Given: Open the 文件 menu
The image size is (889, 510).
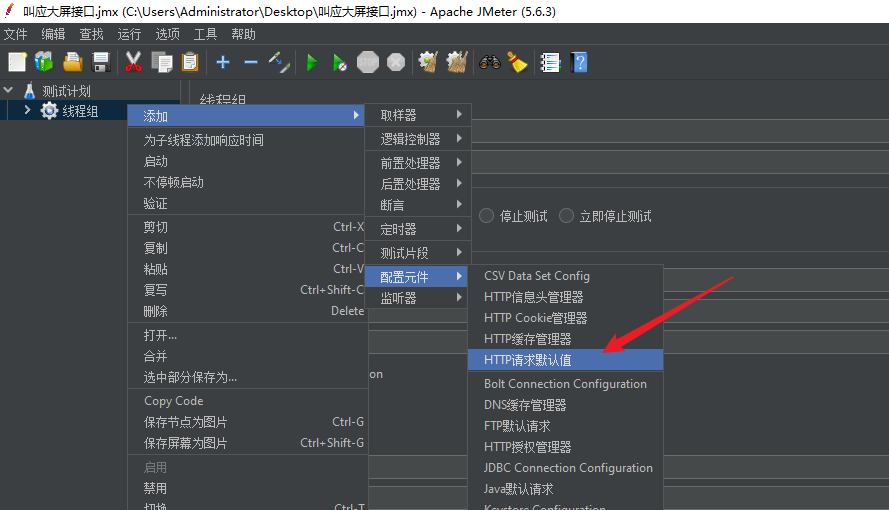Looking at the screenshot, I should click(x=15, y=34).
